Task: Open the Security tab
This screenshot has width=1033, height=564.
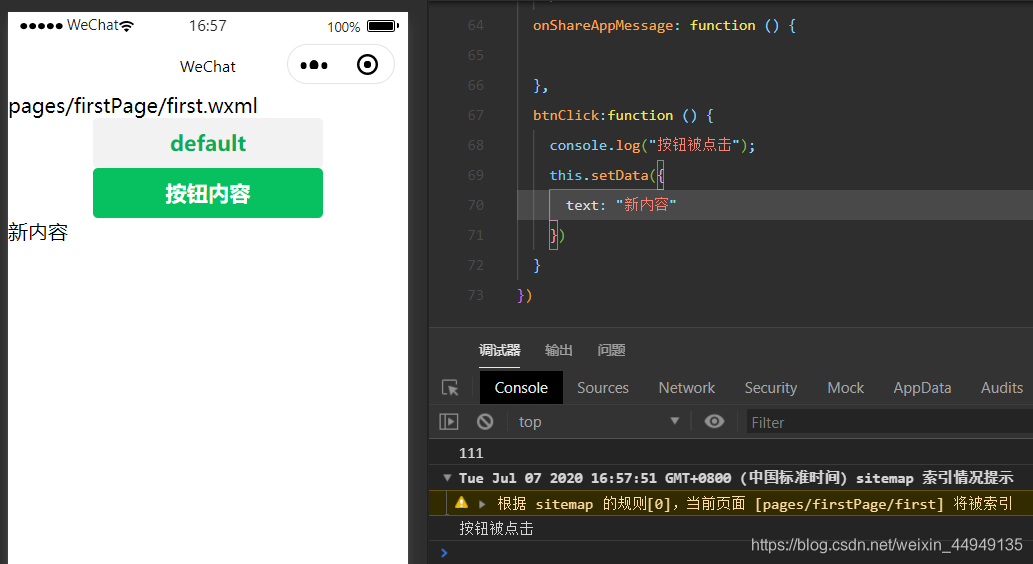Action: (x=771, y=387)
